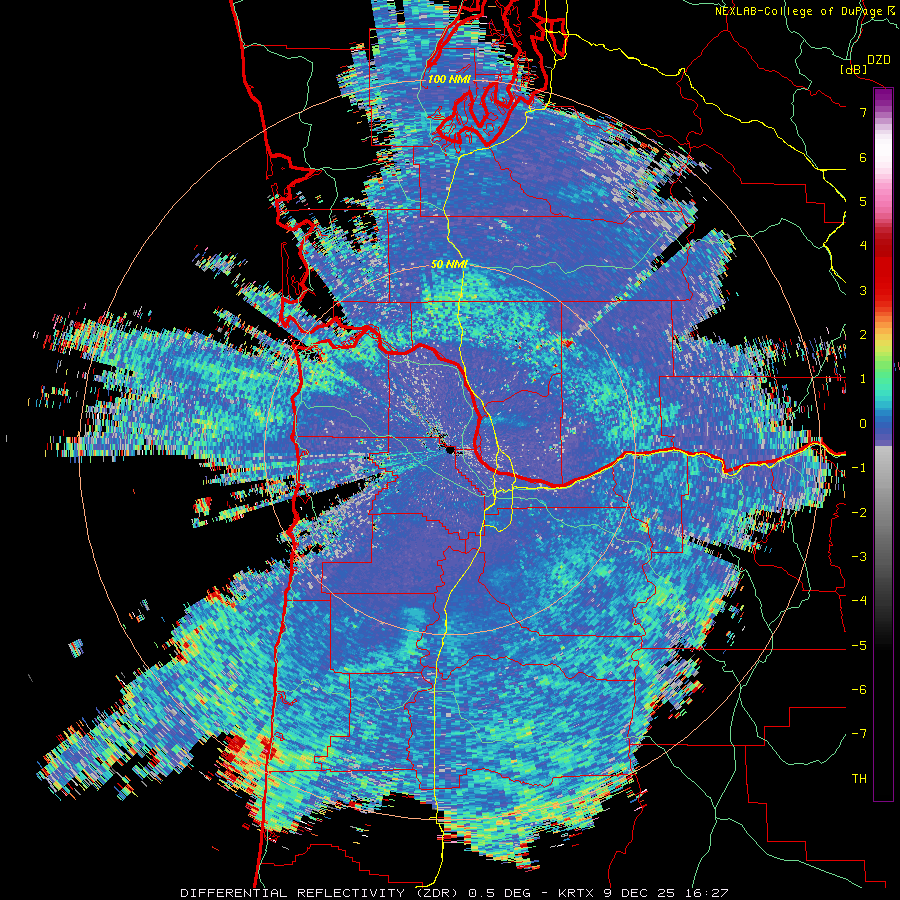
Task: Click the -7 tick label on color scale
Action: tap(859, 734)
